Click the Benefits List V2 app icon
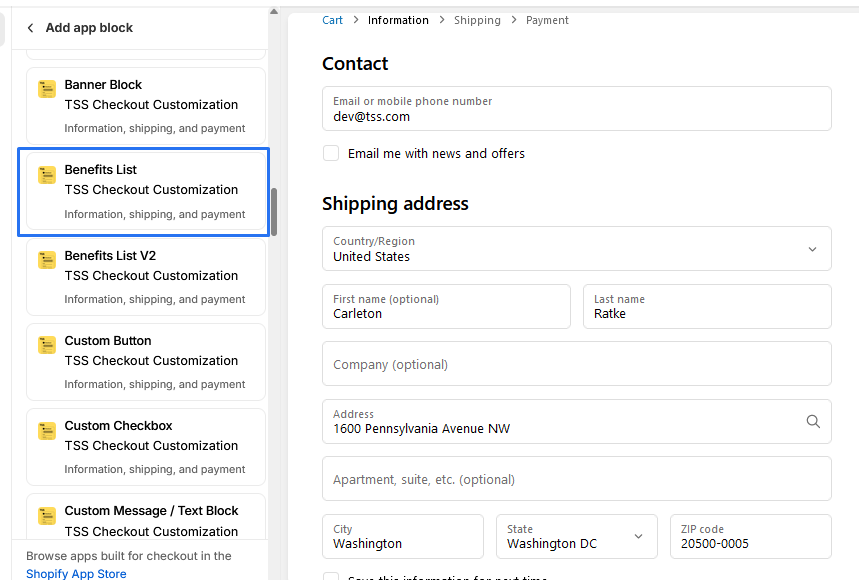859x580 pixels. tap(47, 260)
